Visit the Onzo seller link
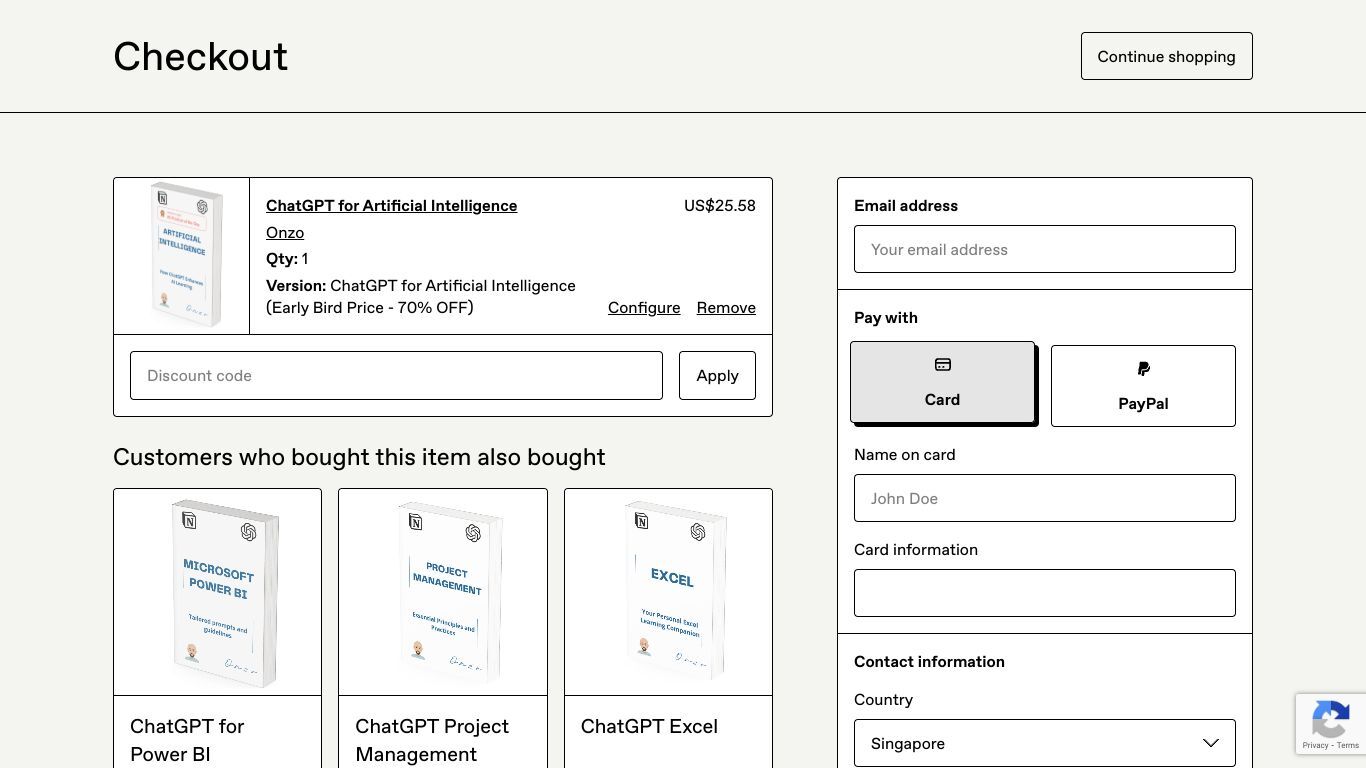Screen dimensions: 1366x768 tap(285, 232)
